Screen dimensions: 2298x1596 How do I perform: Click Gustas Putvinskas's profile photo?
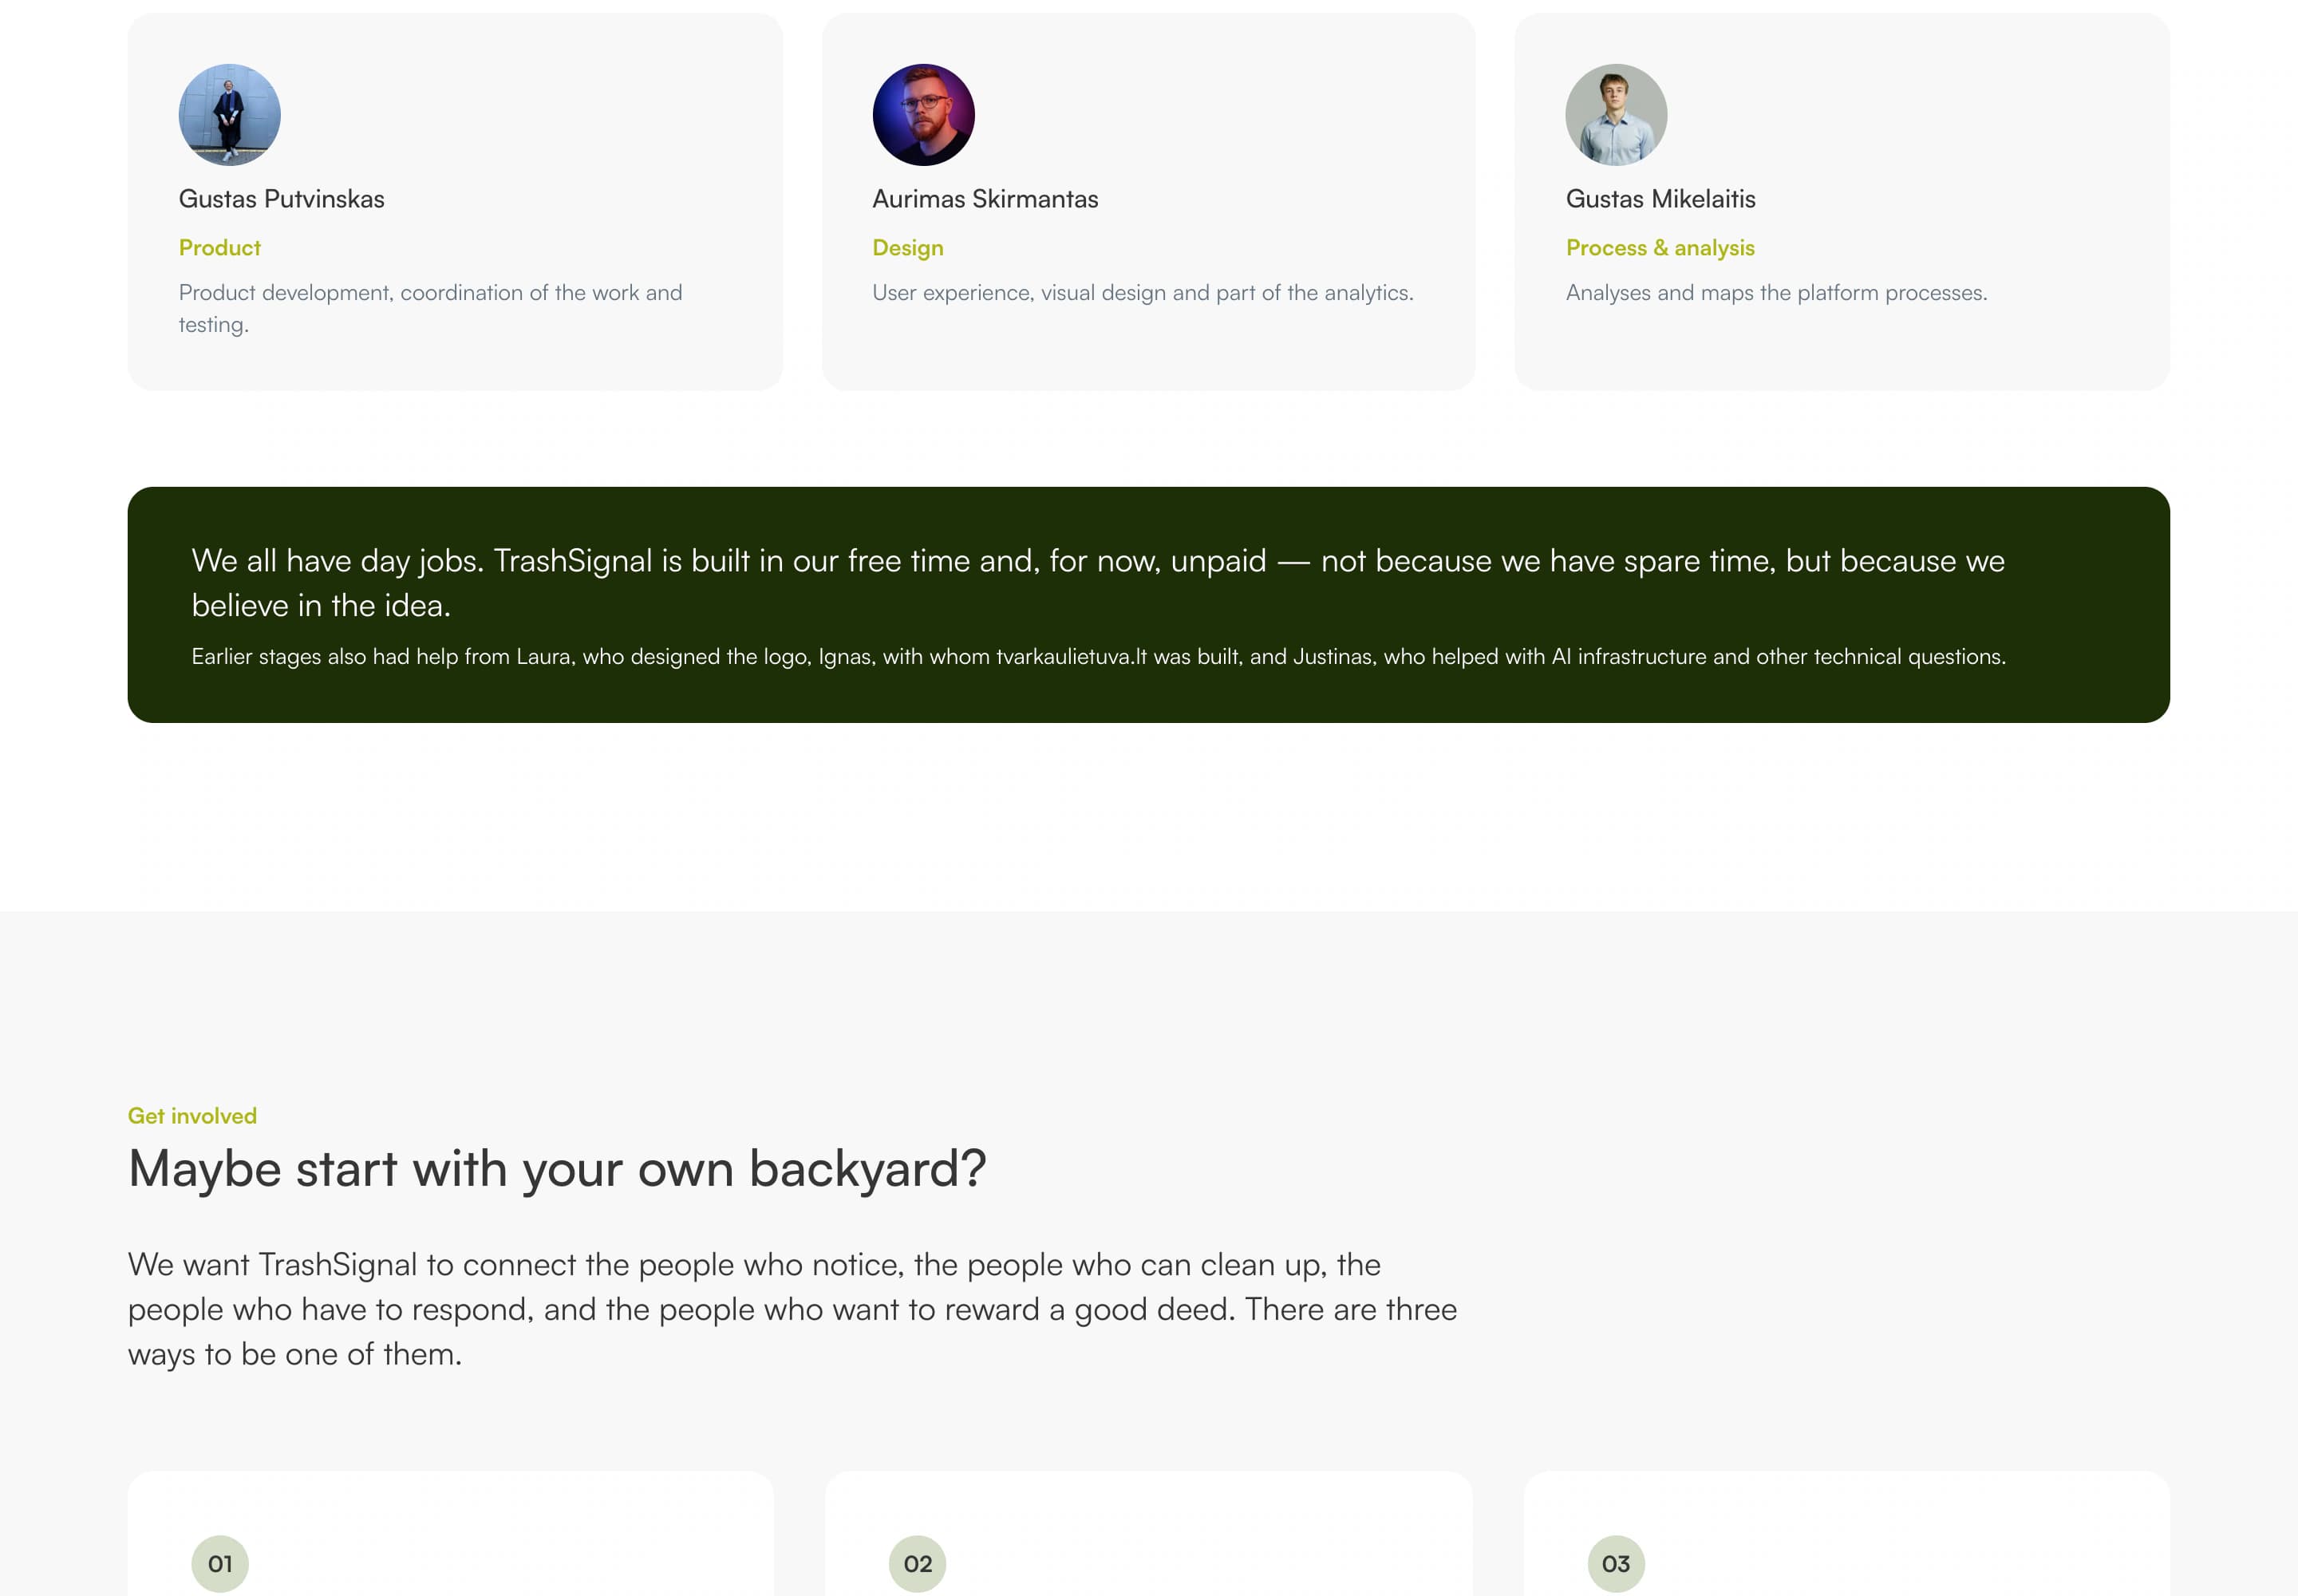[x=229, y=115]
